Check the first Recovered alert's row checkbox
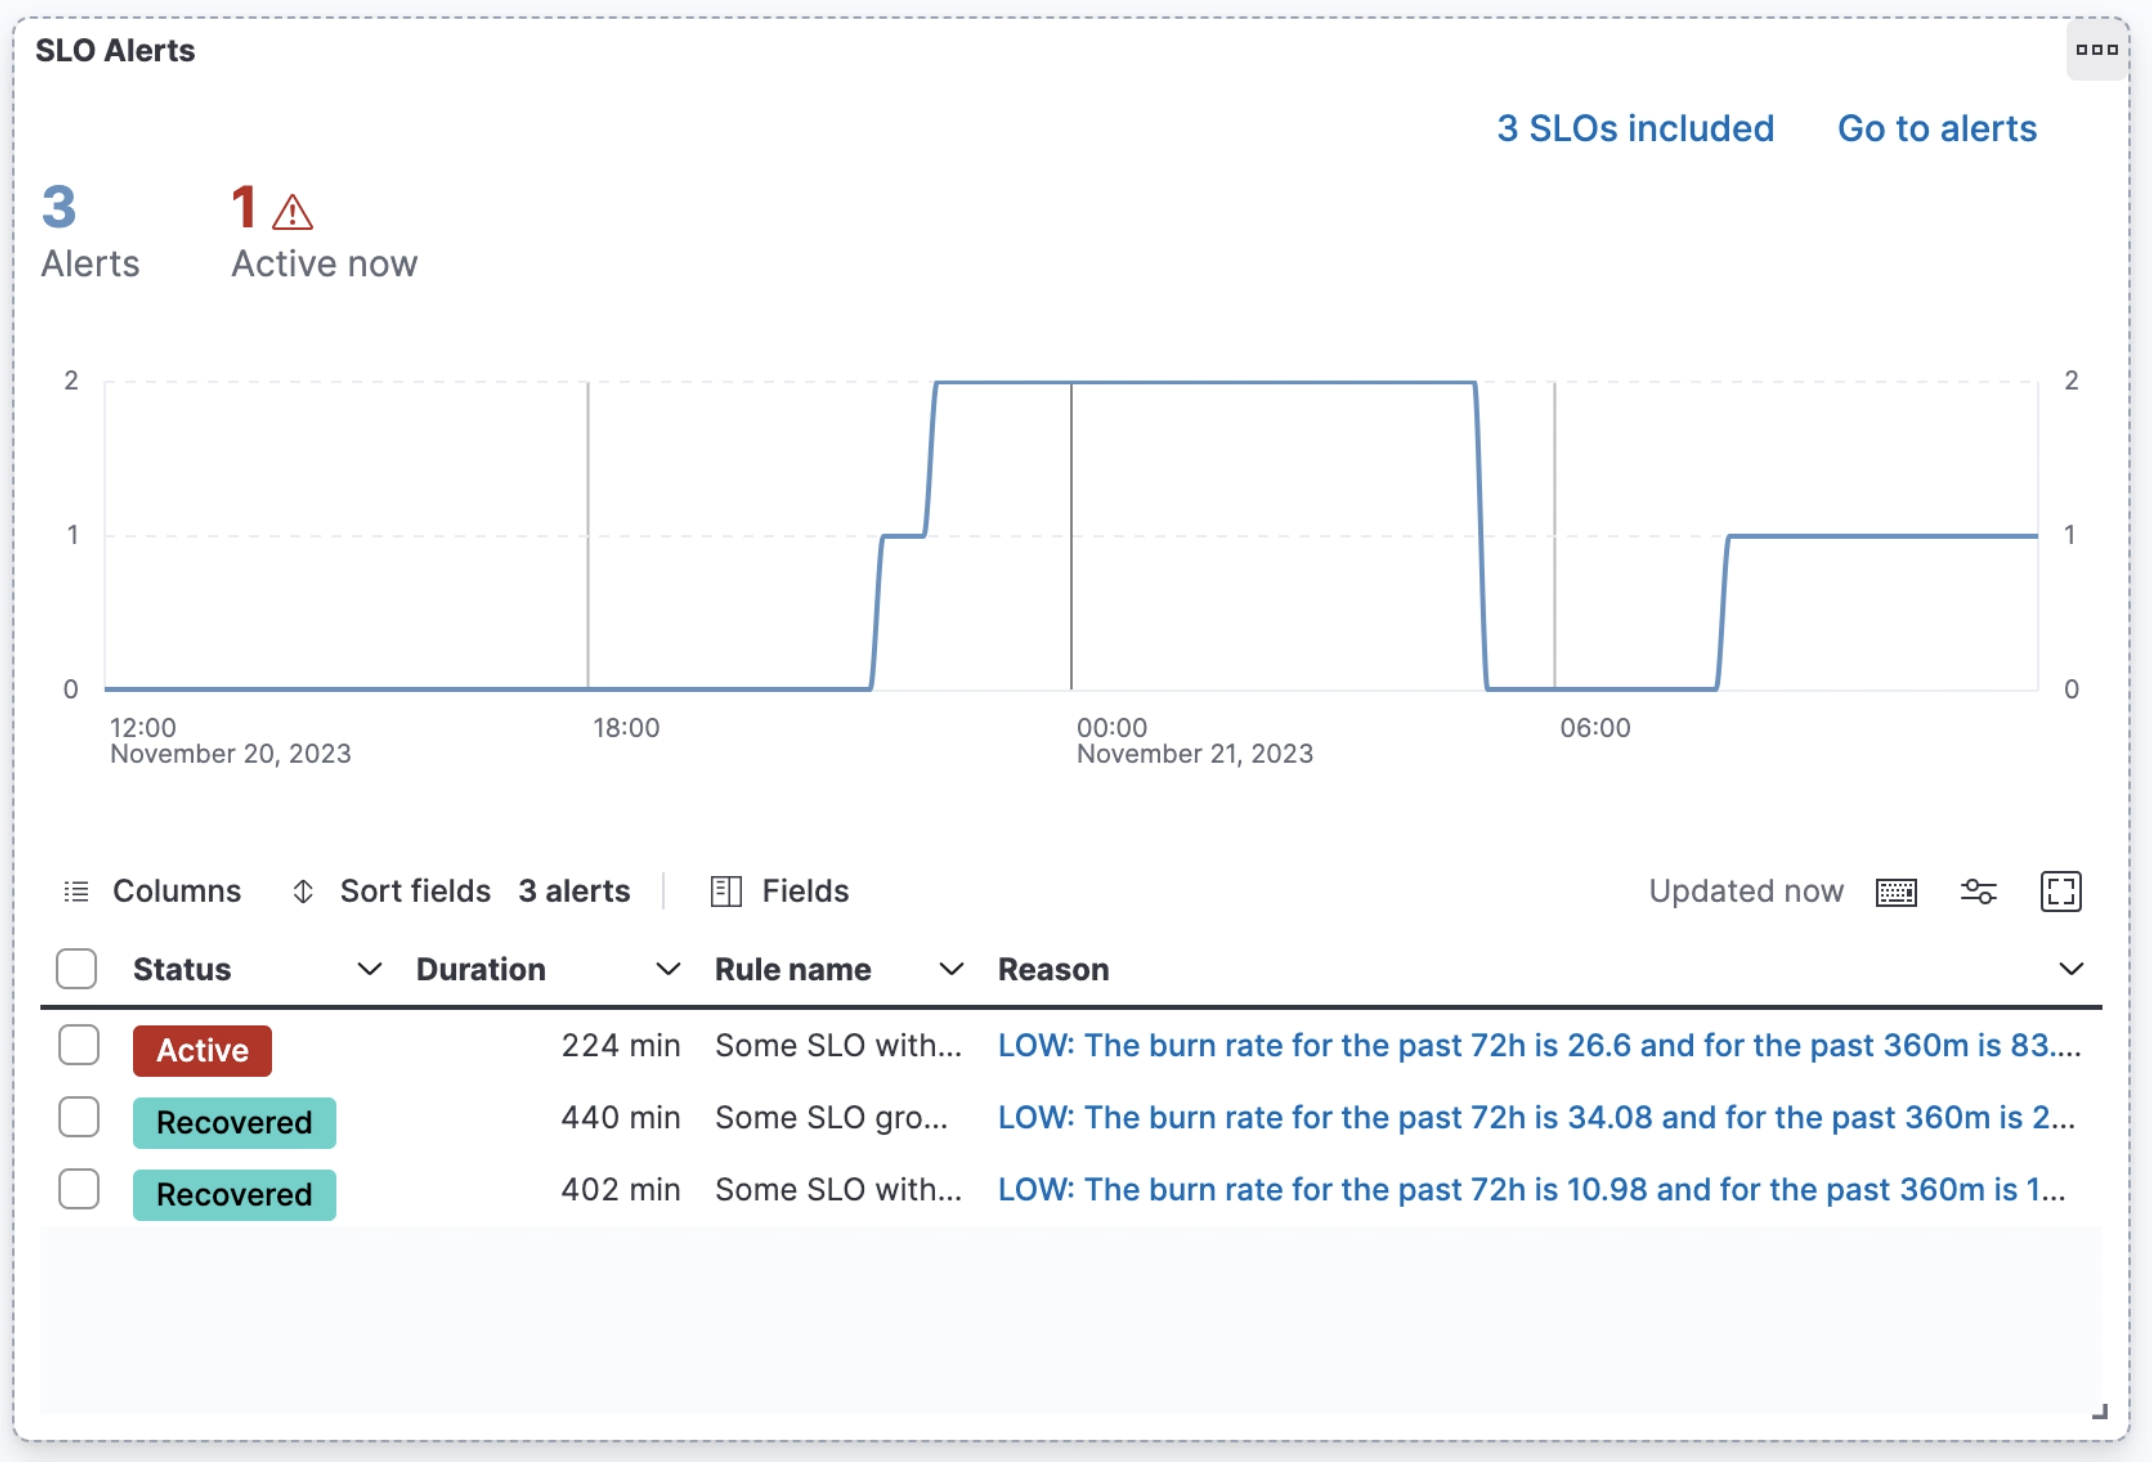The width and height of the screenshot is (2152, 1462). pos(79,1117)
